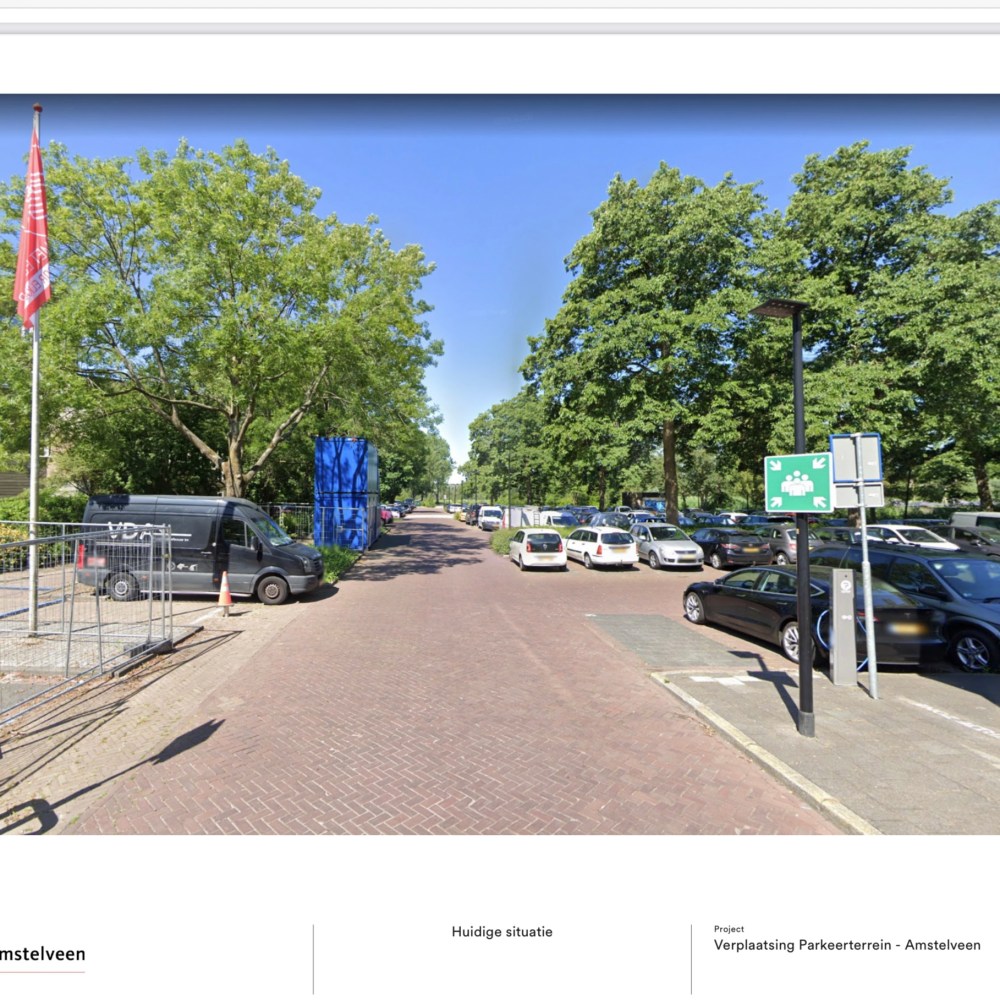The image size is (1000, 1000).
Task: Click 'Verplaatsing Parkeerterrein - Amstelveen' project title
Action: pyautogui.click(x=846, y=945)
